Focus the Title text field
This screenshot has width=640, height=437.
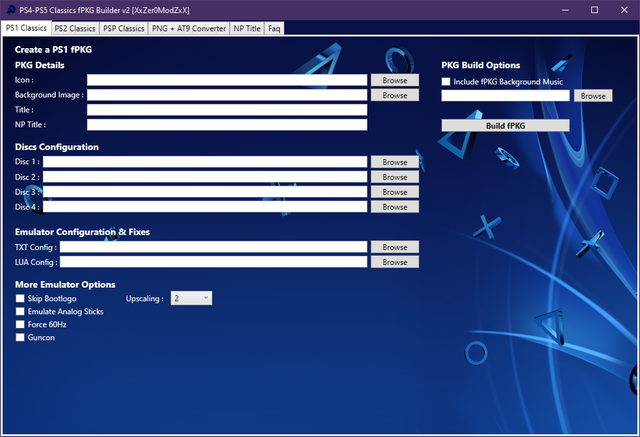tap(227, 110)
